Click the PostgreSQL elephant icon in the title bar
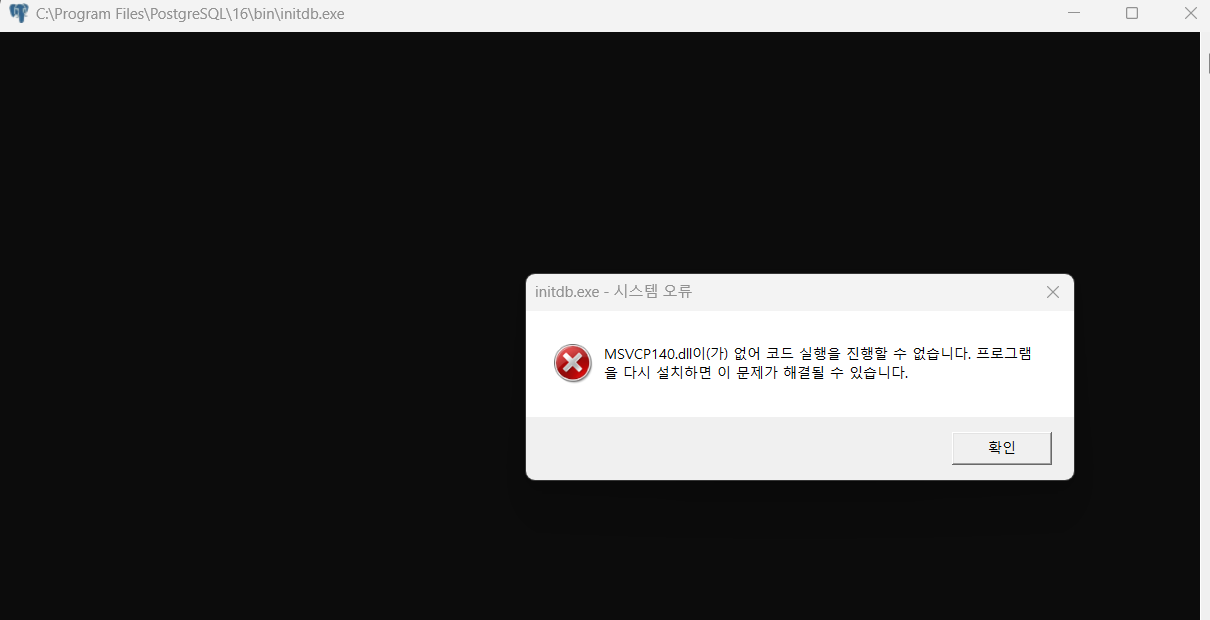1210x620 pixels. point(18,14)
